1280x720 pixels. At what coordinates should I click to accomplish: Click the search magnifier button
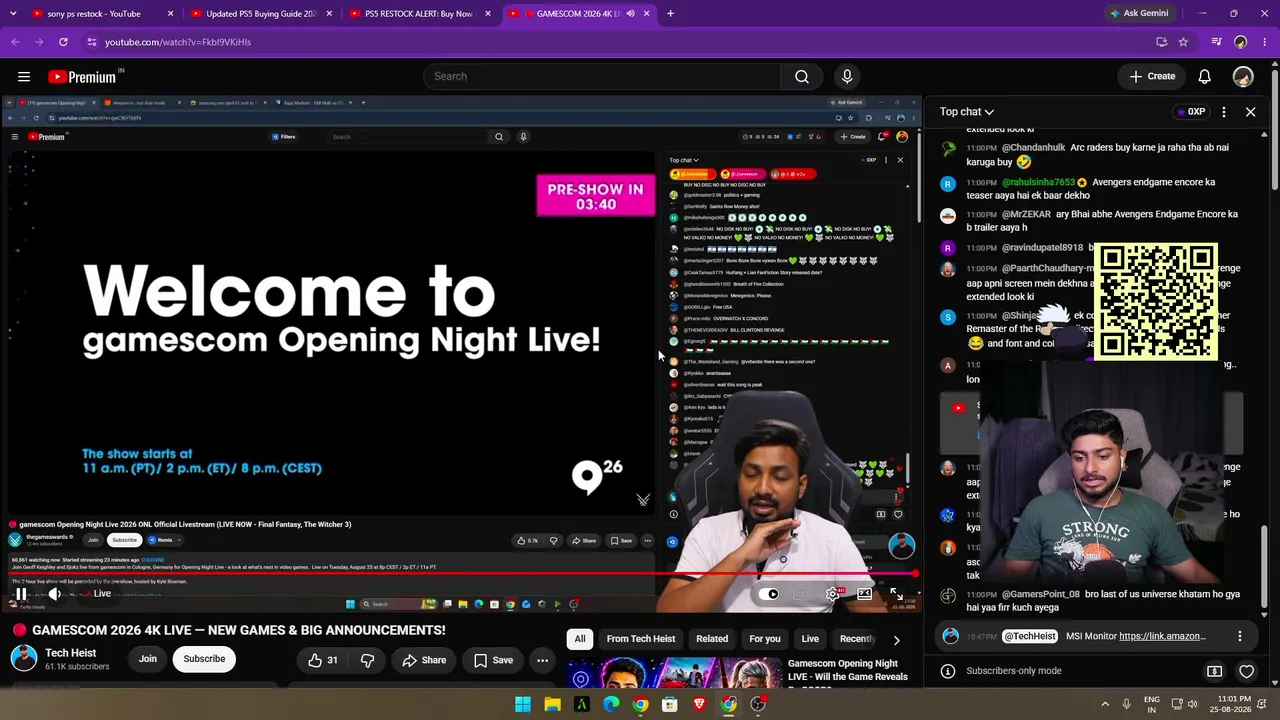tap(802, 76)
